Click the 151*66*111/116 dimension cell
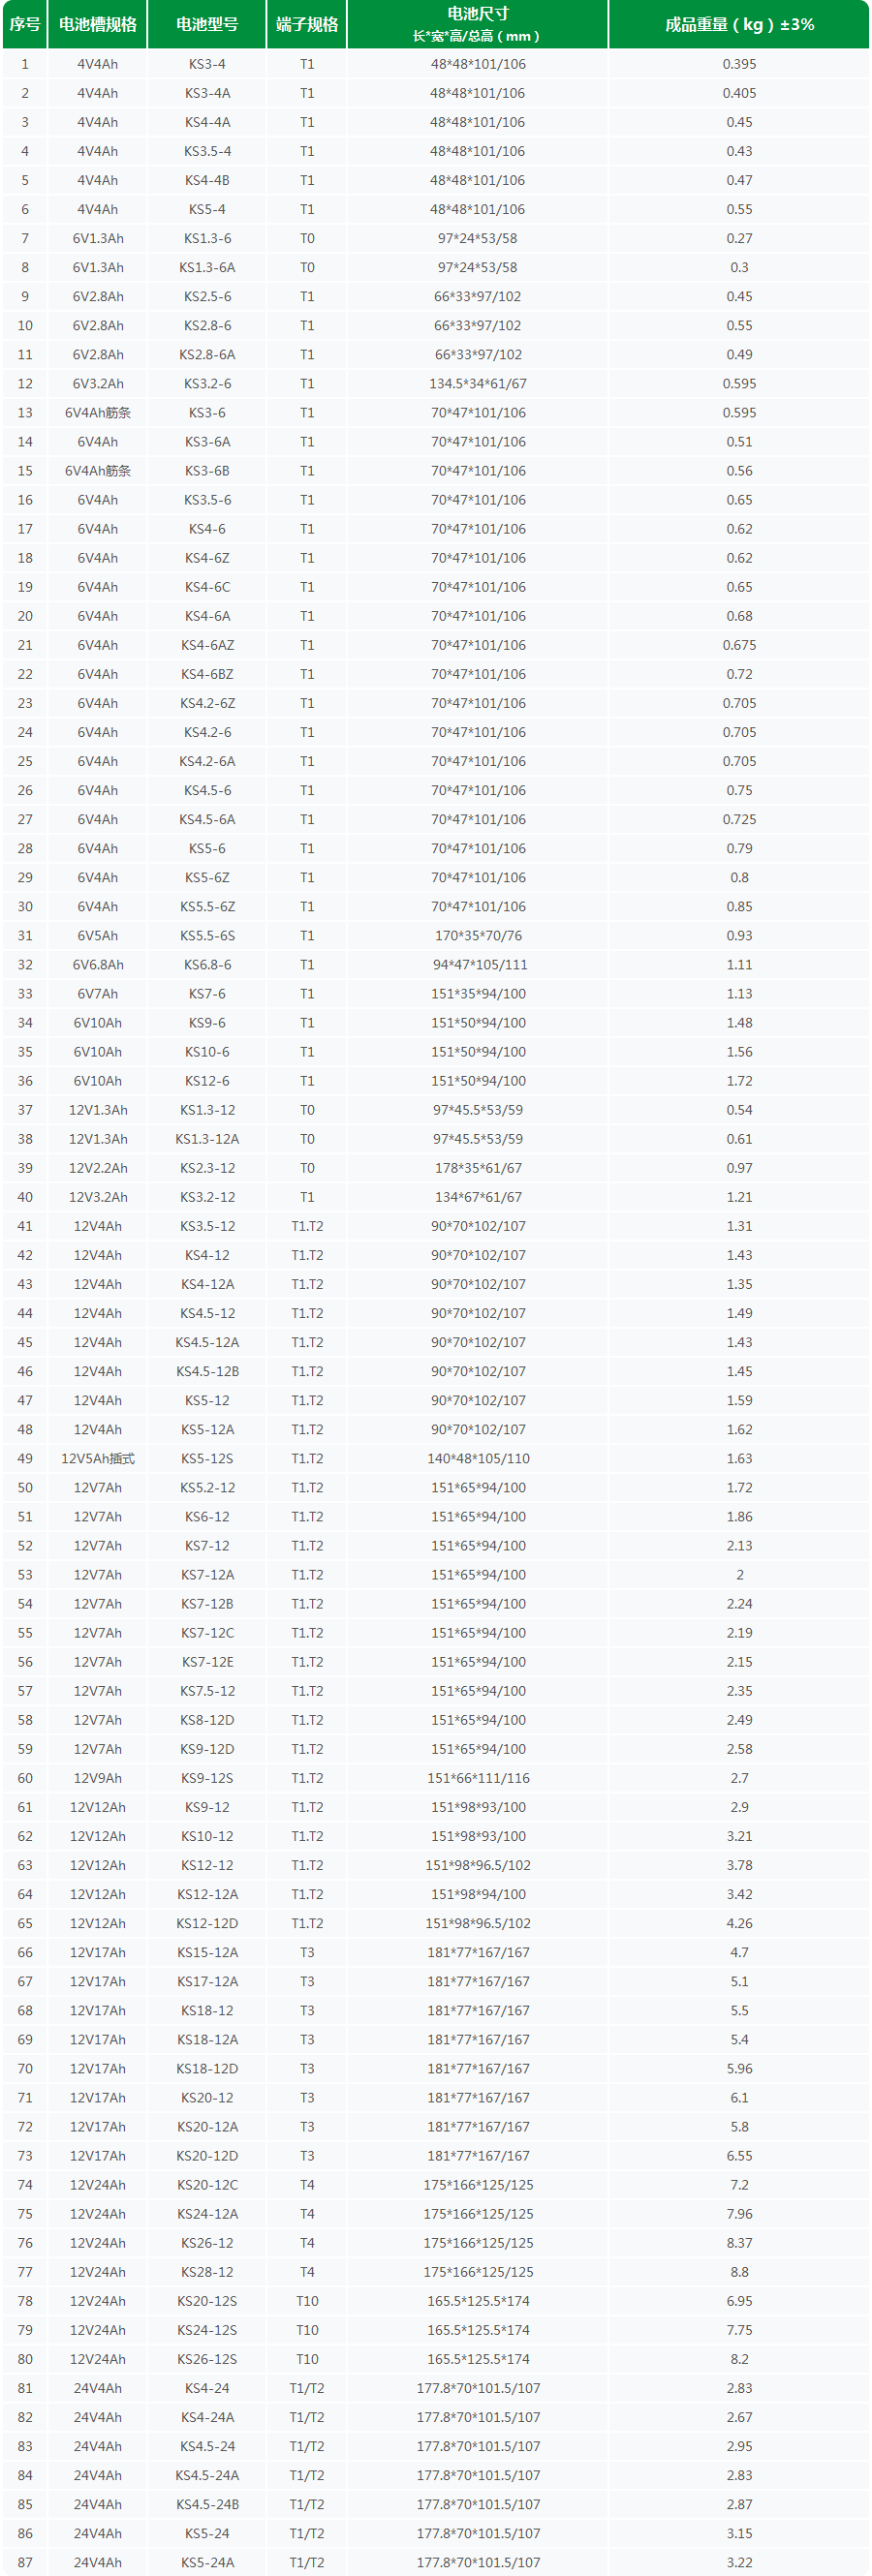This screenshot has width=872, height=2576. (x=478, y=1778)
